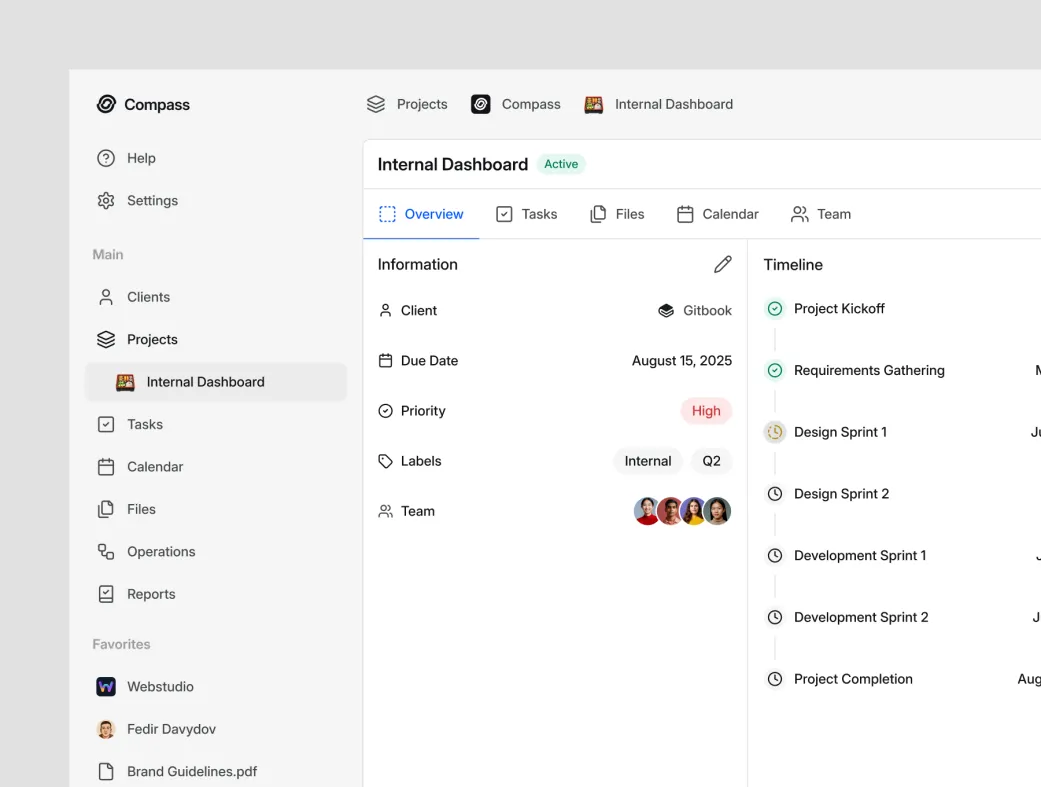
Task: Click the pencil edit icon beside Information
Action: click(722, 264)
